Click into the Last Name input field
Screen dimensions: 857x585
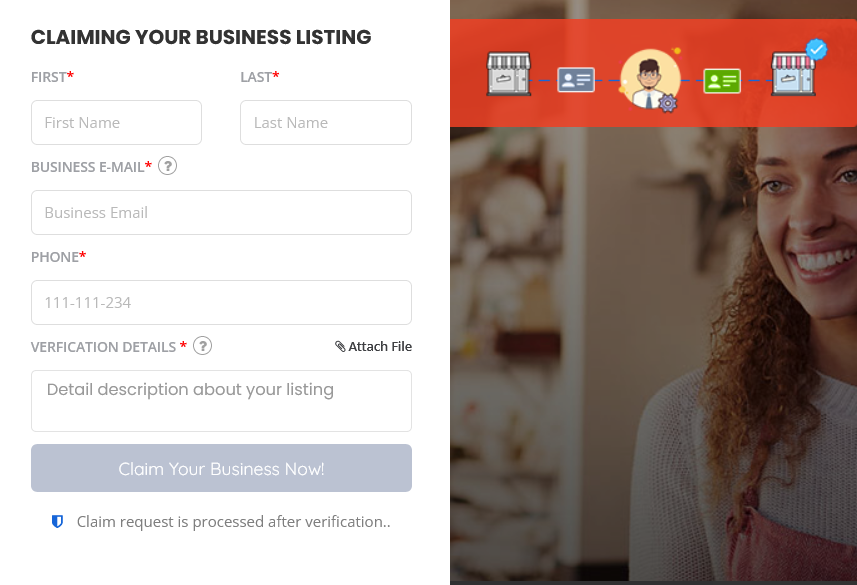326,122
